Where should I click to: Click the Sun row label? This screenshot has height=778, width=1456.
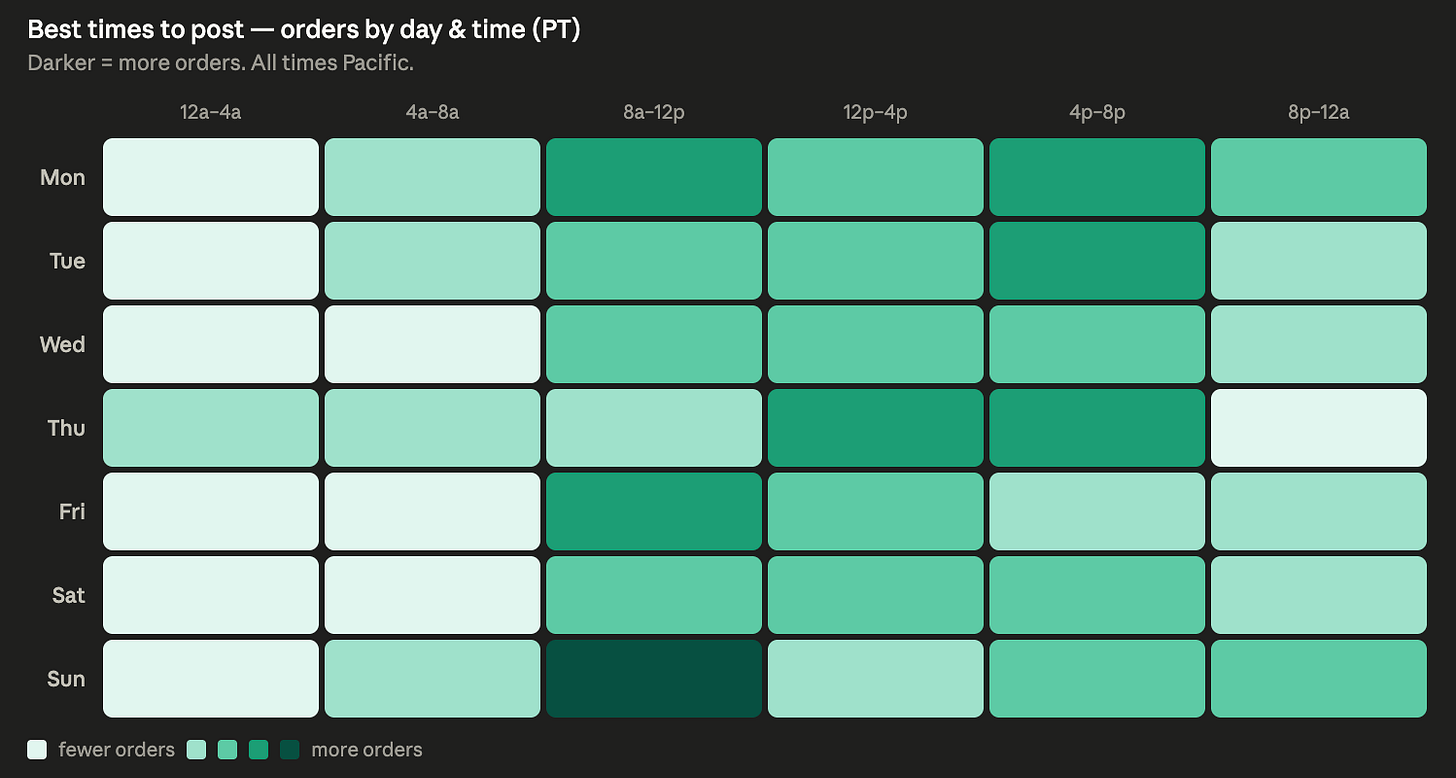(66, 679)
